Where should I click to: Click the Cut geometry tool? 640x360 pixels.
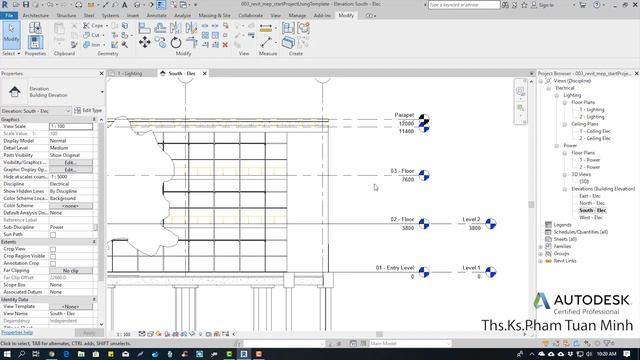[x=92, y=35]
